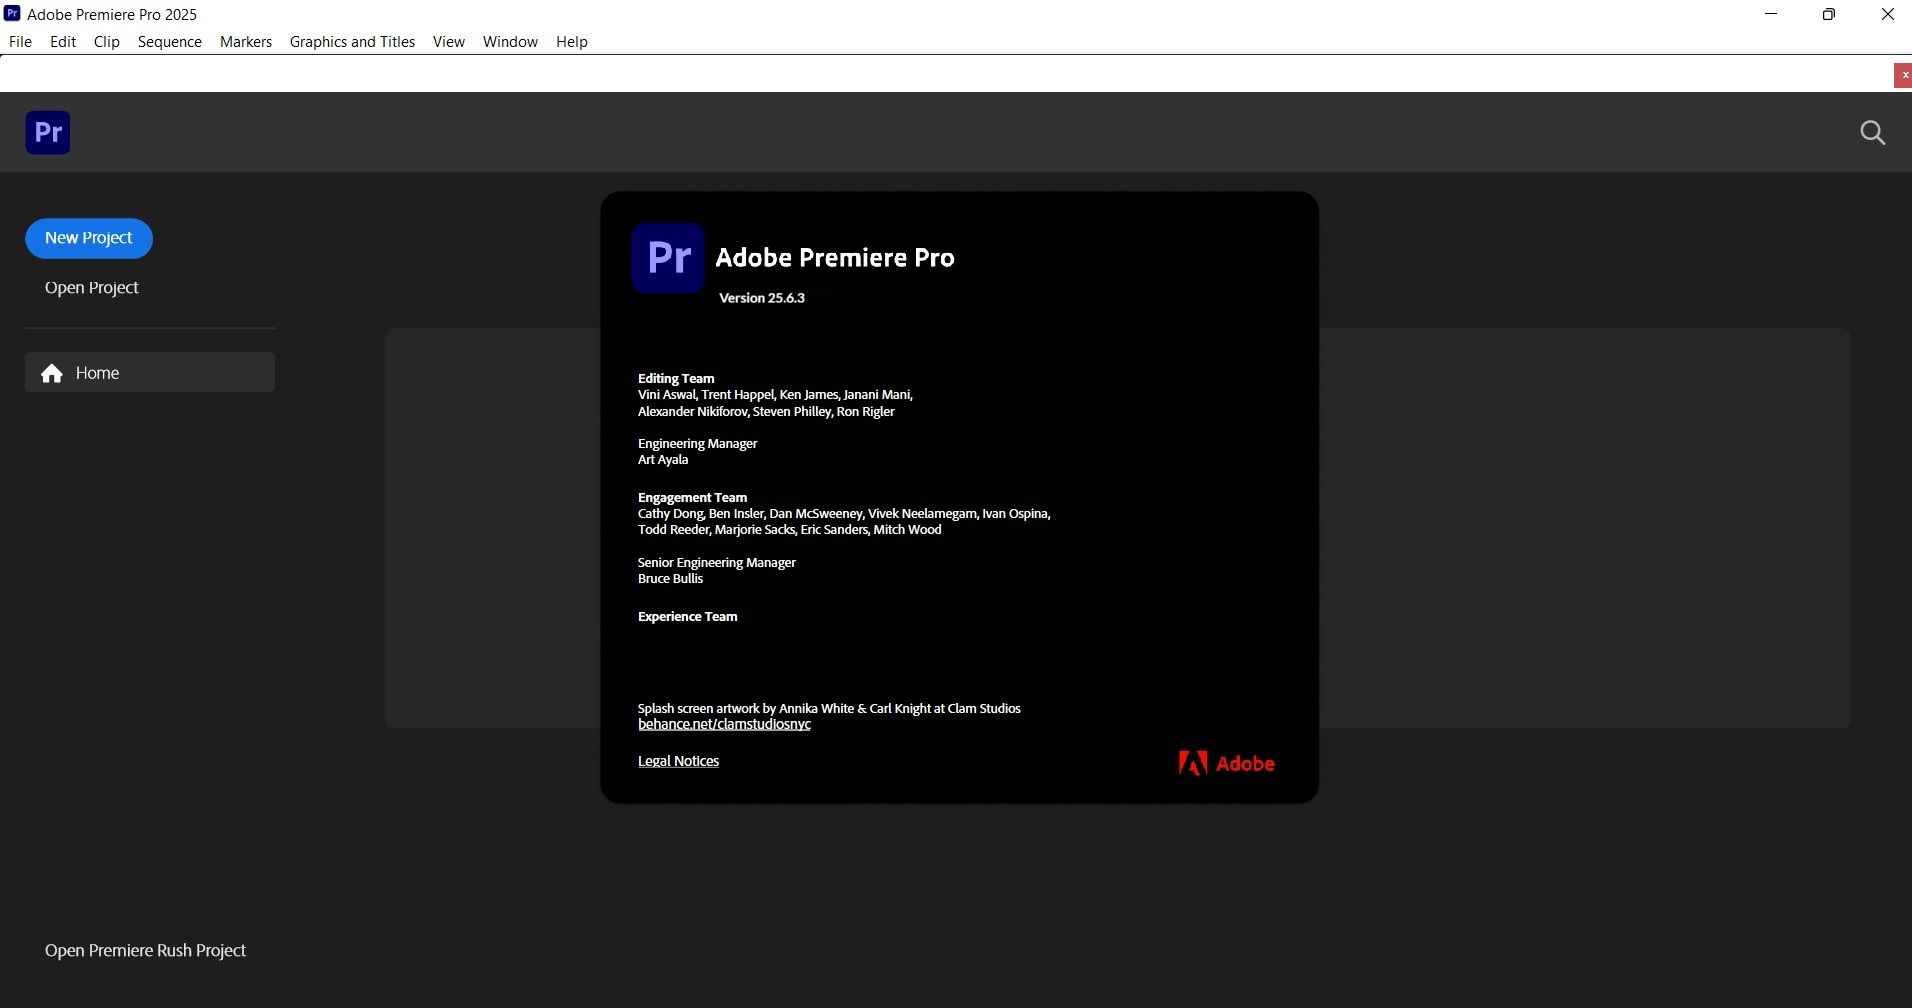The image size is (1912, 1008).
Task: Open the Legal Notices link
Action: (678, 760)
